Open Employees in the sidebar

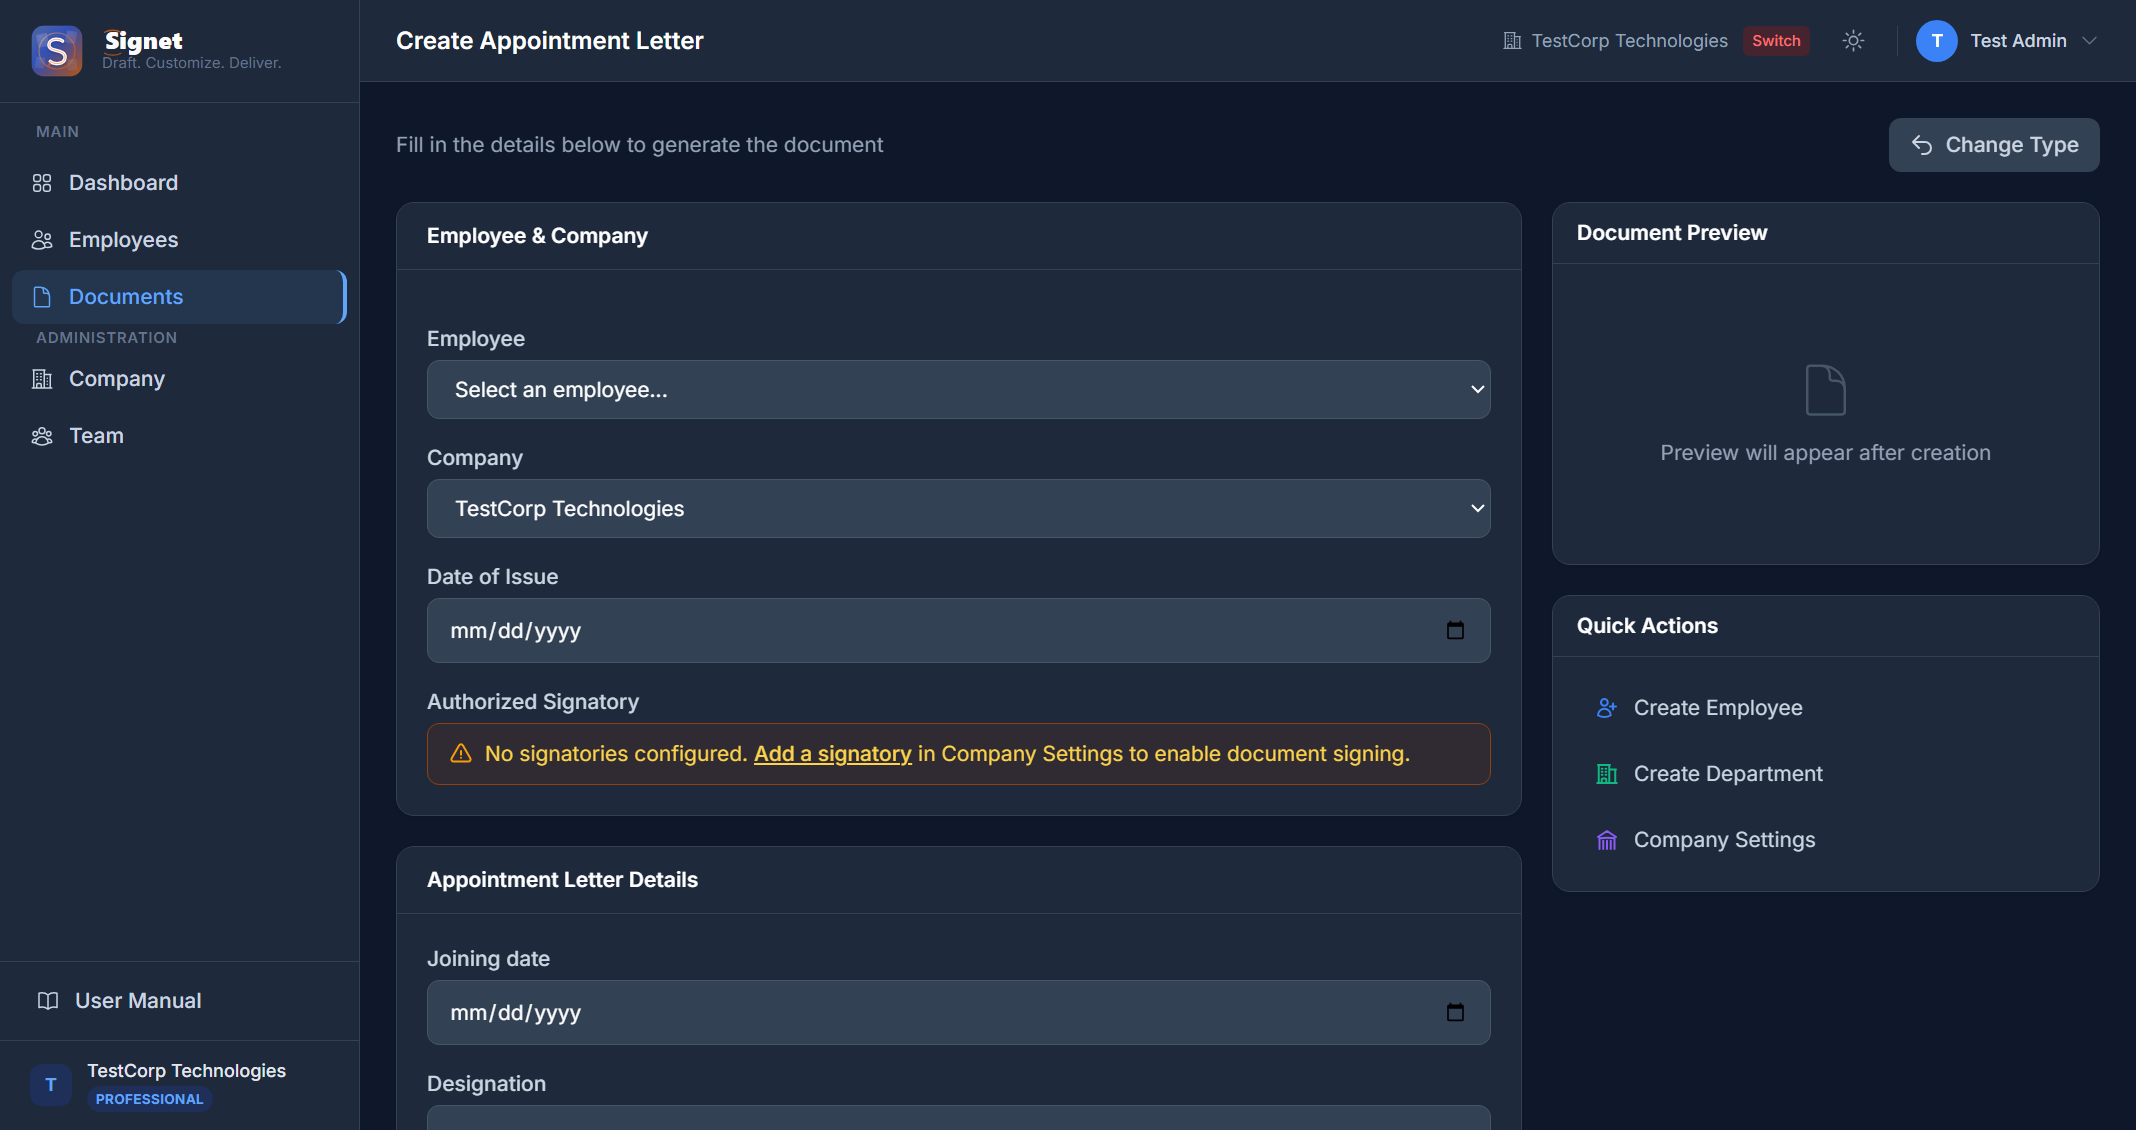pos(123,240)
